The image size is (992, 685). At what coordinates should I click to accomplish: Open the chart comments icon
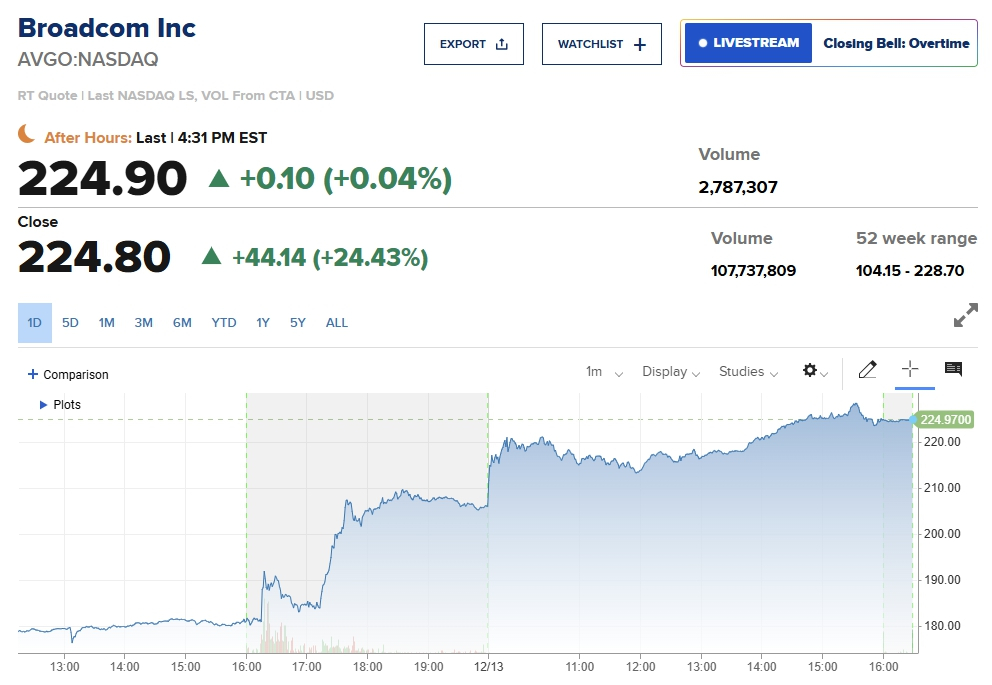click(953, 370)
